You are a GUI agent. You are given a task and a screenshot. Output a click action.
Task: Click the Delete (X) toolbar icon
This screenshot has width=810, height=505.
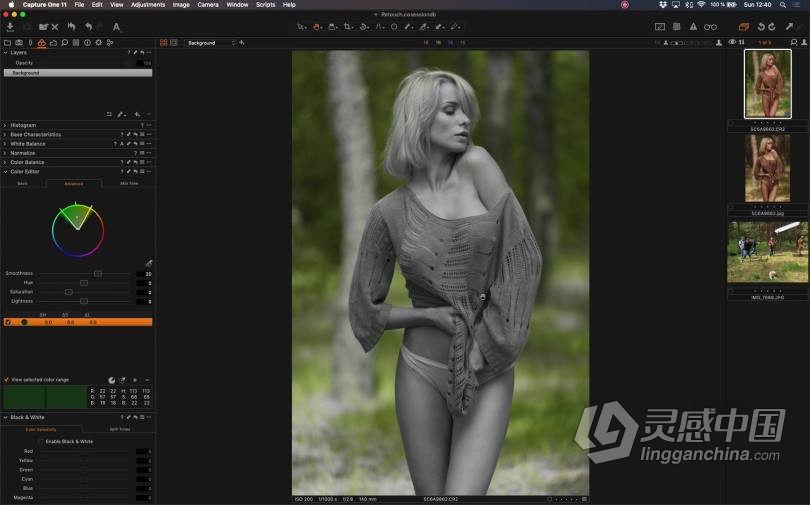click(x=55, y=27)
